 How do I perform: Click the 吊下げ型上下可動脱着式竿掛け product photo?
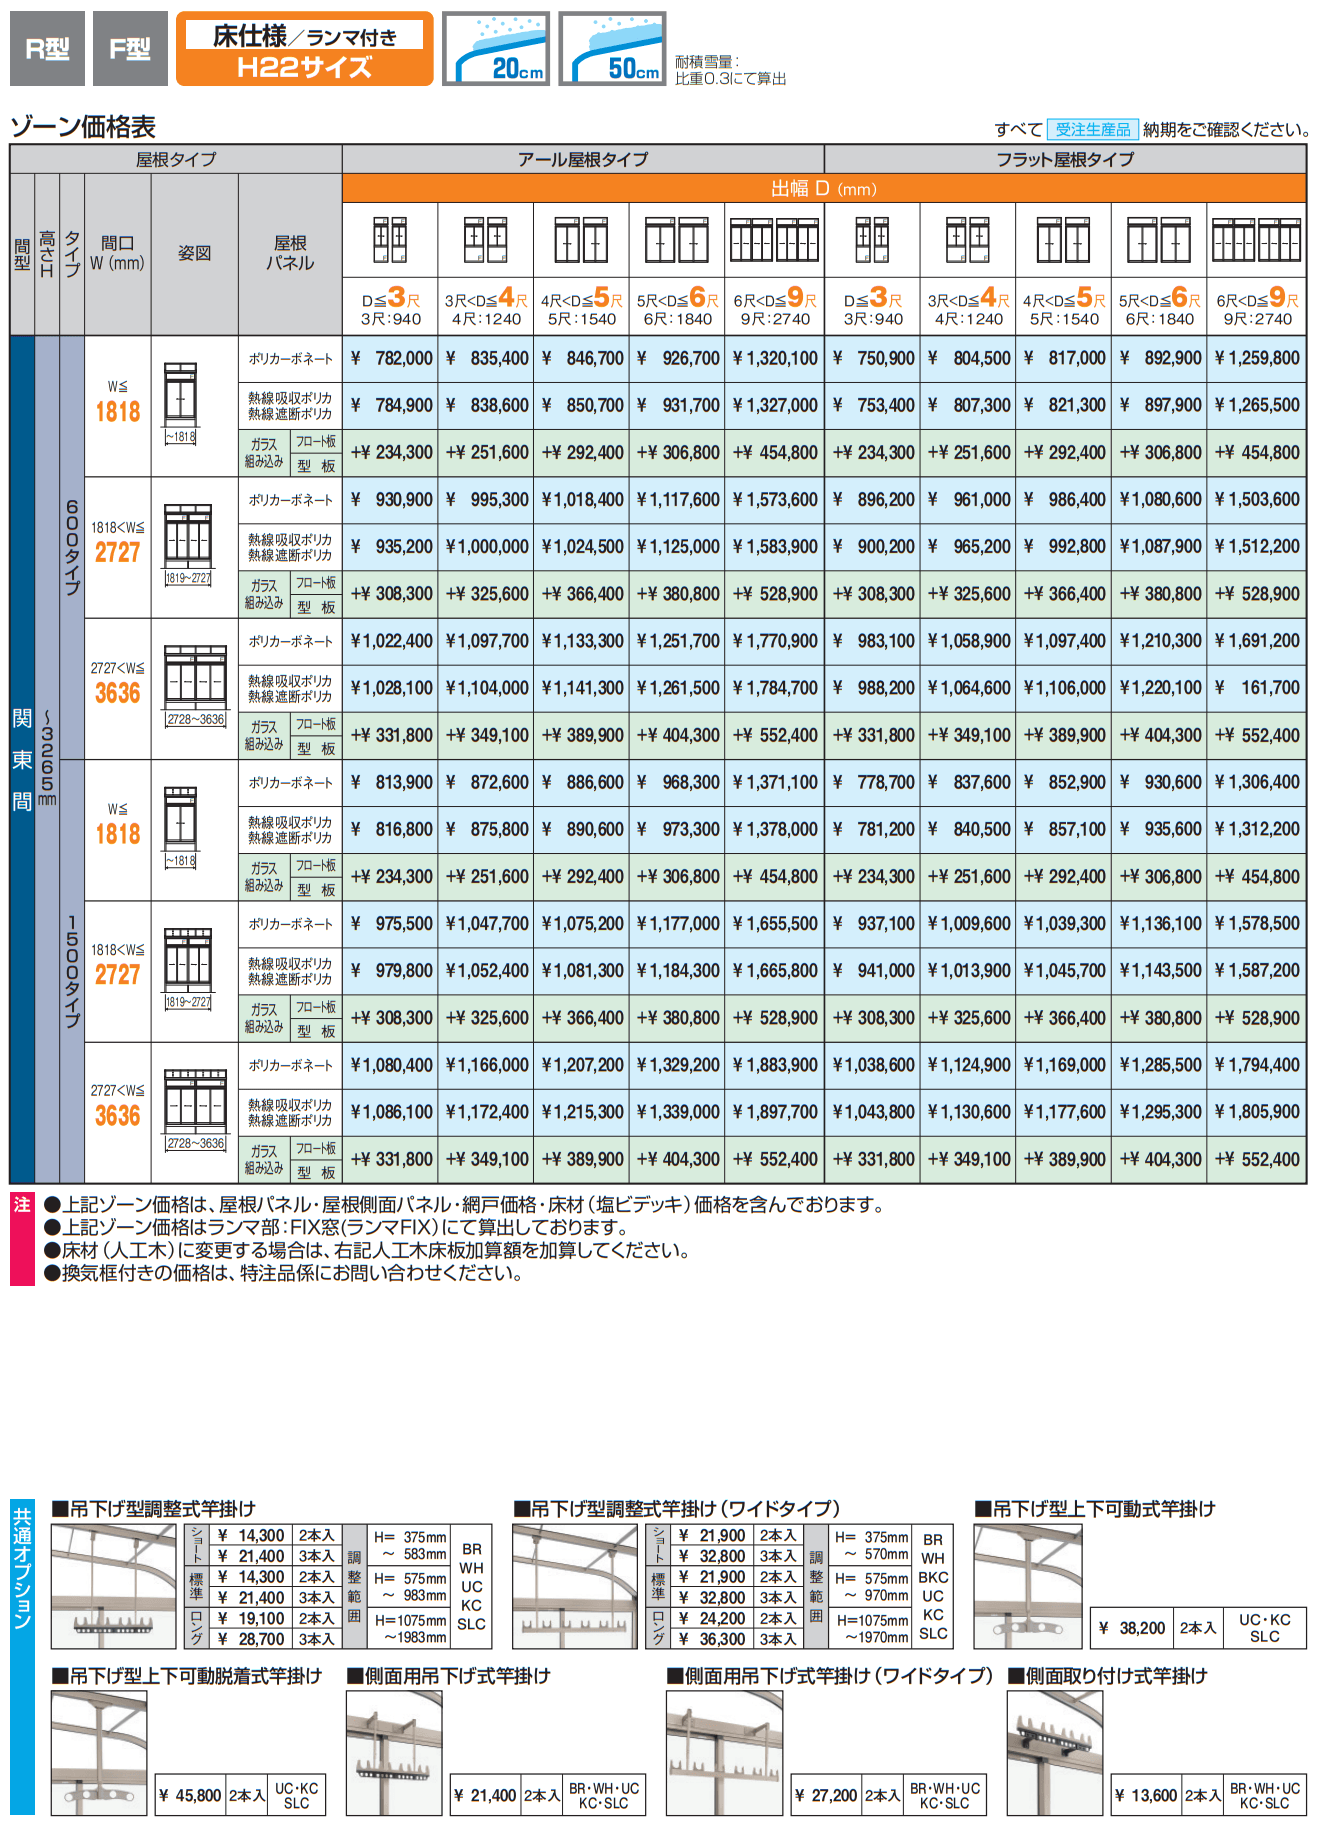[x=99, y=1754]
